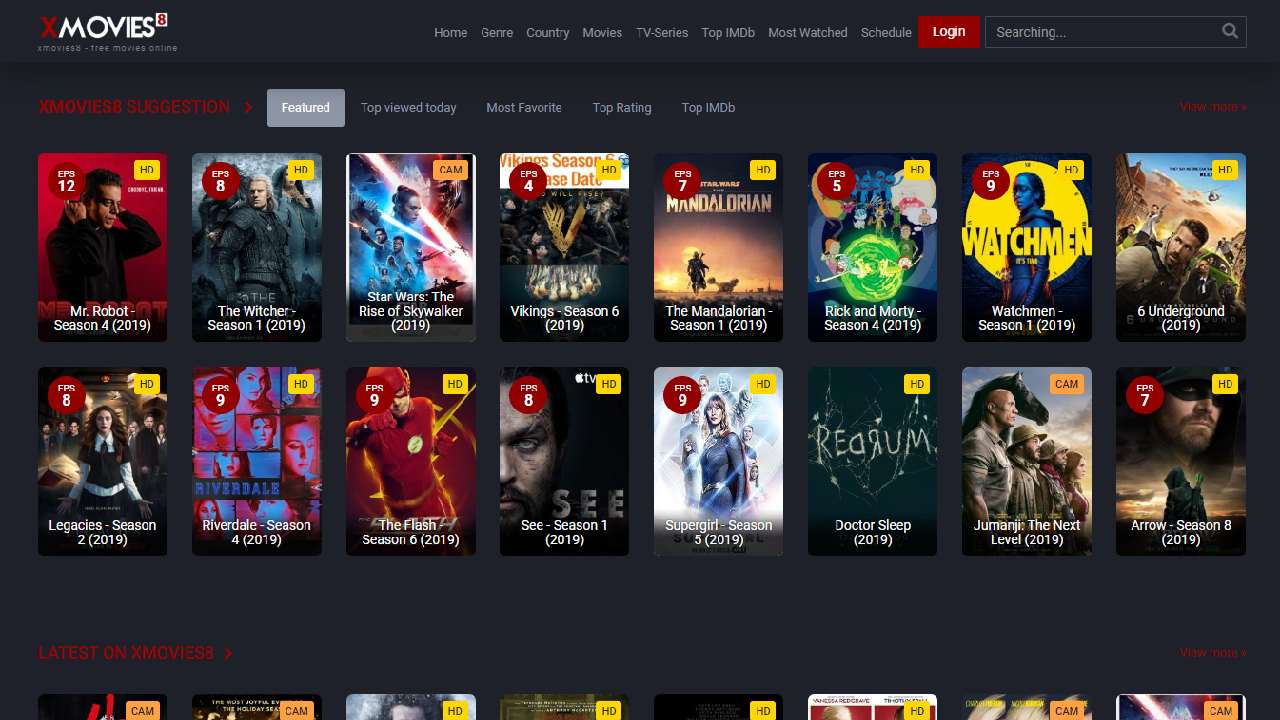The height and width of the screenshot is (720, 1280).
Task: Click the EPS 7 badge on Arrow poster
Action: click(x=1144, y=395)
